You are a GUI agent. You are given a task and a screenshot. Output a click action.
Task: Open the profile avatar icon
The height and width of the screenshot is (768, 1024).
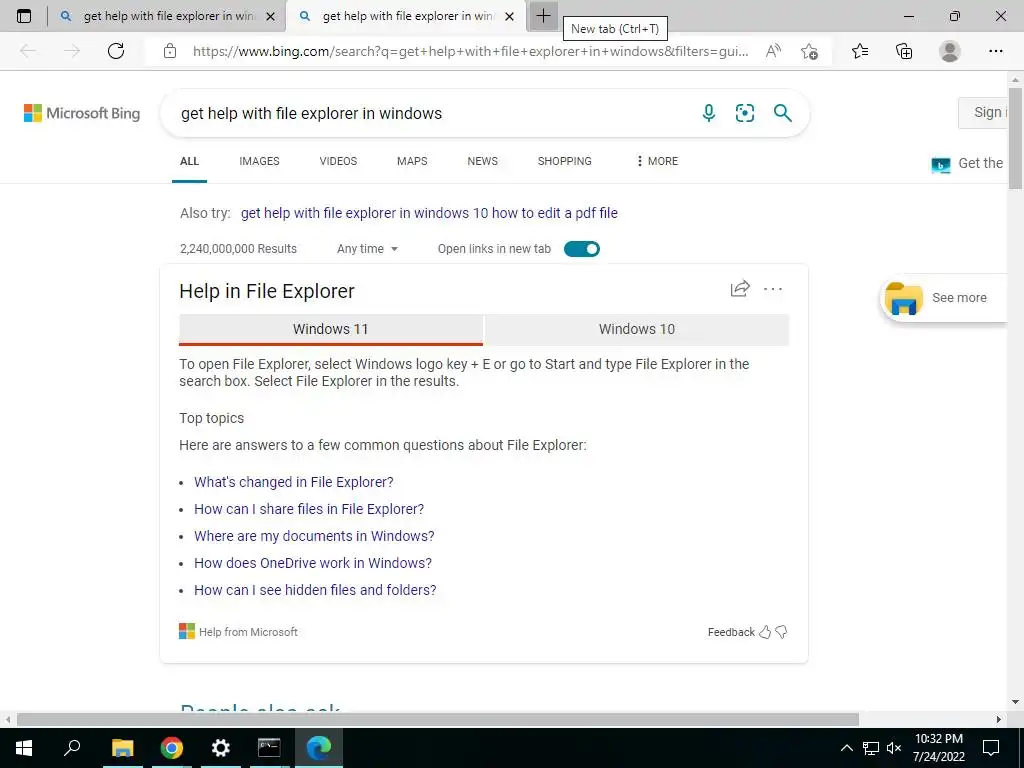pyautogui.click(x=950, y=51)
